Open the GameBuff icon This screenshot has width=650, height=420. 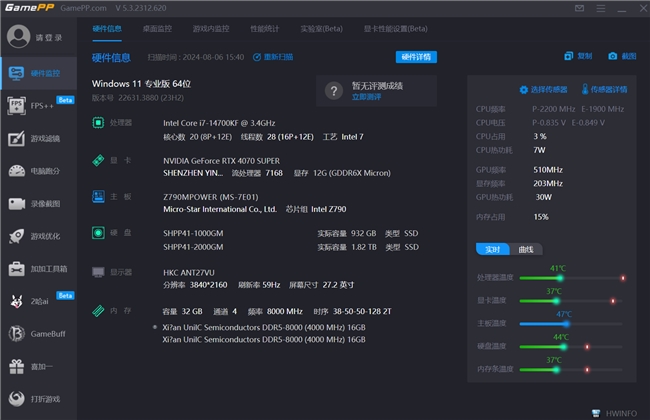pyautogui.click(x=17, y=334)
